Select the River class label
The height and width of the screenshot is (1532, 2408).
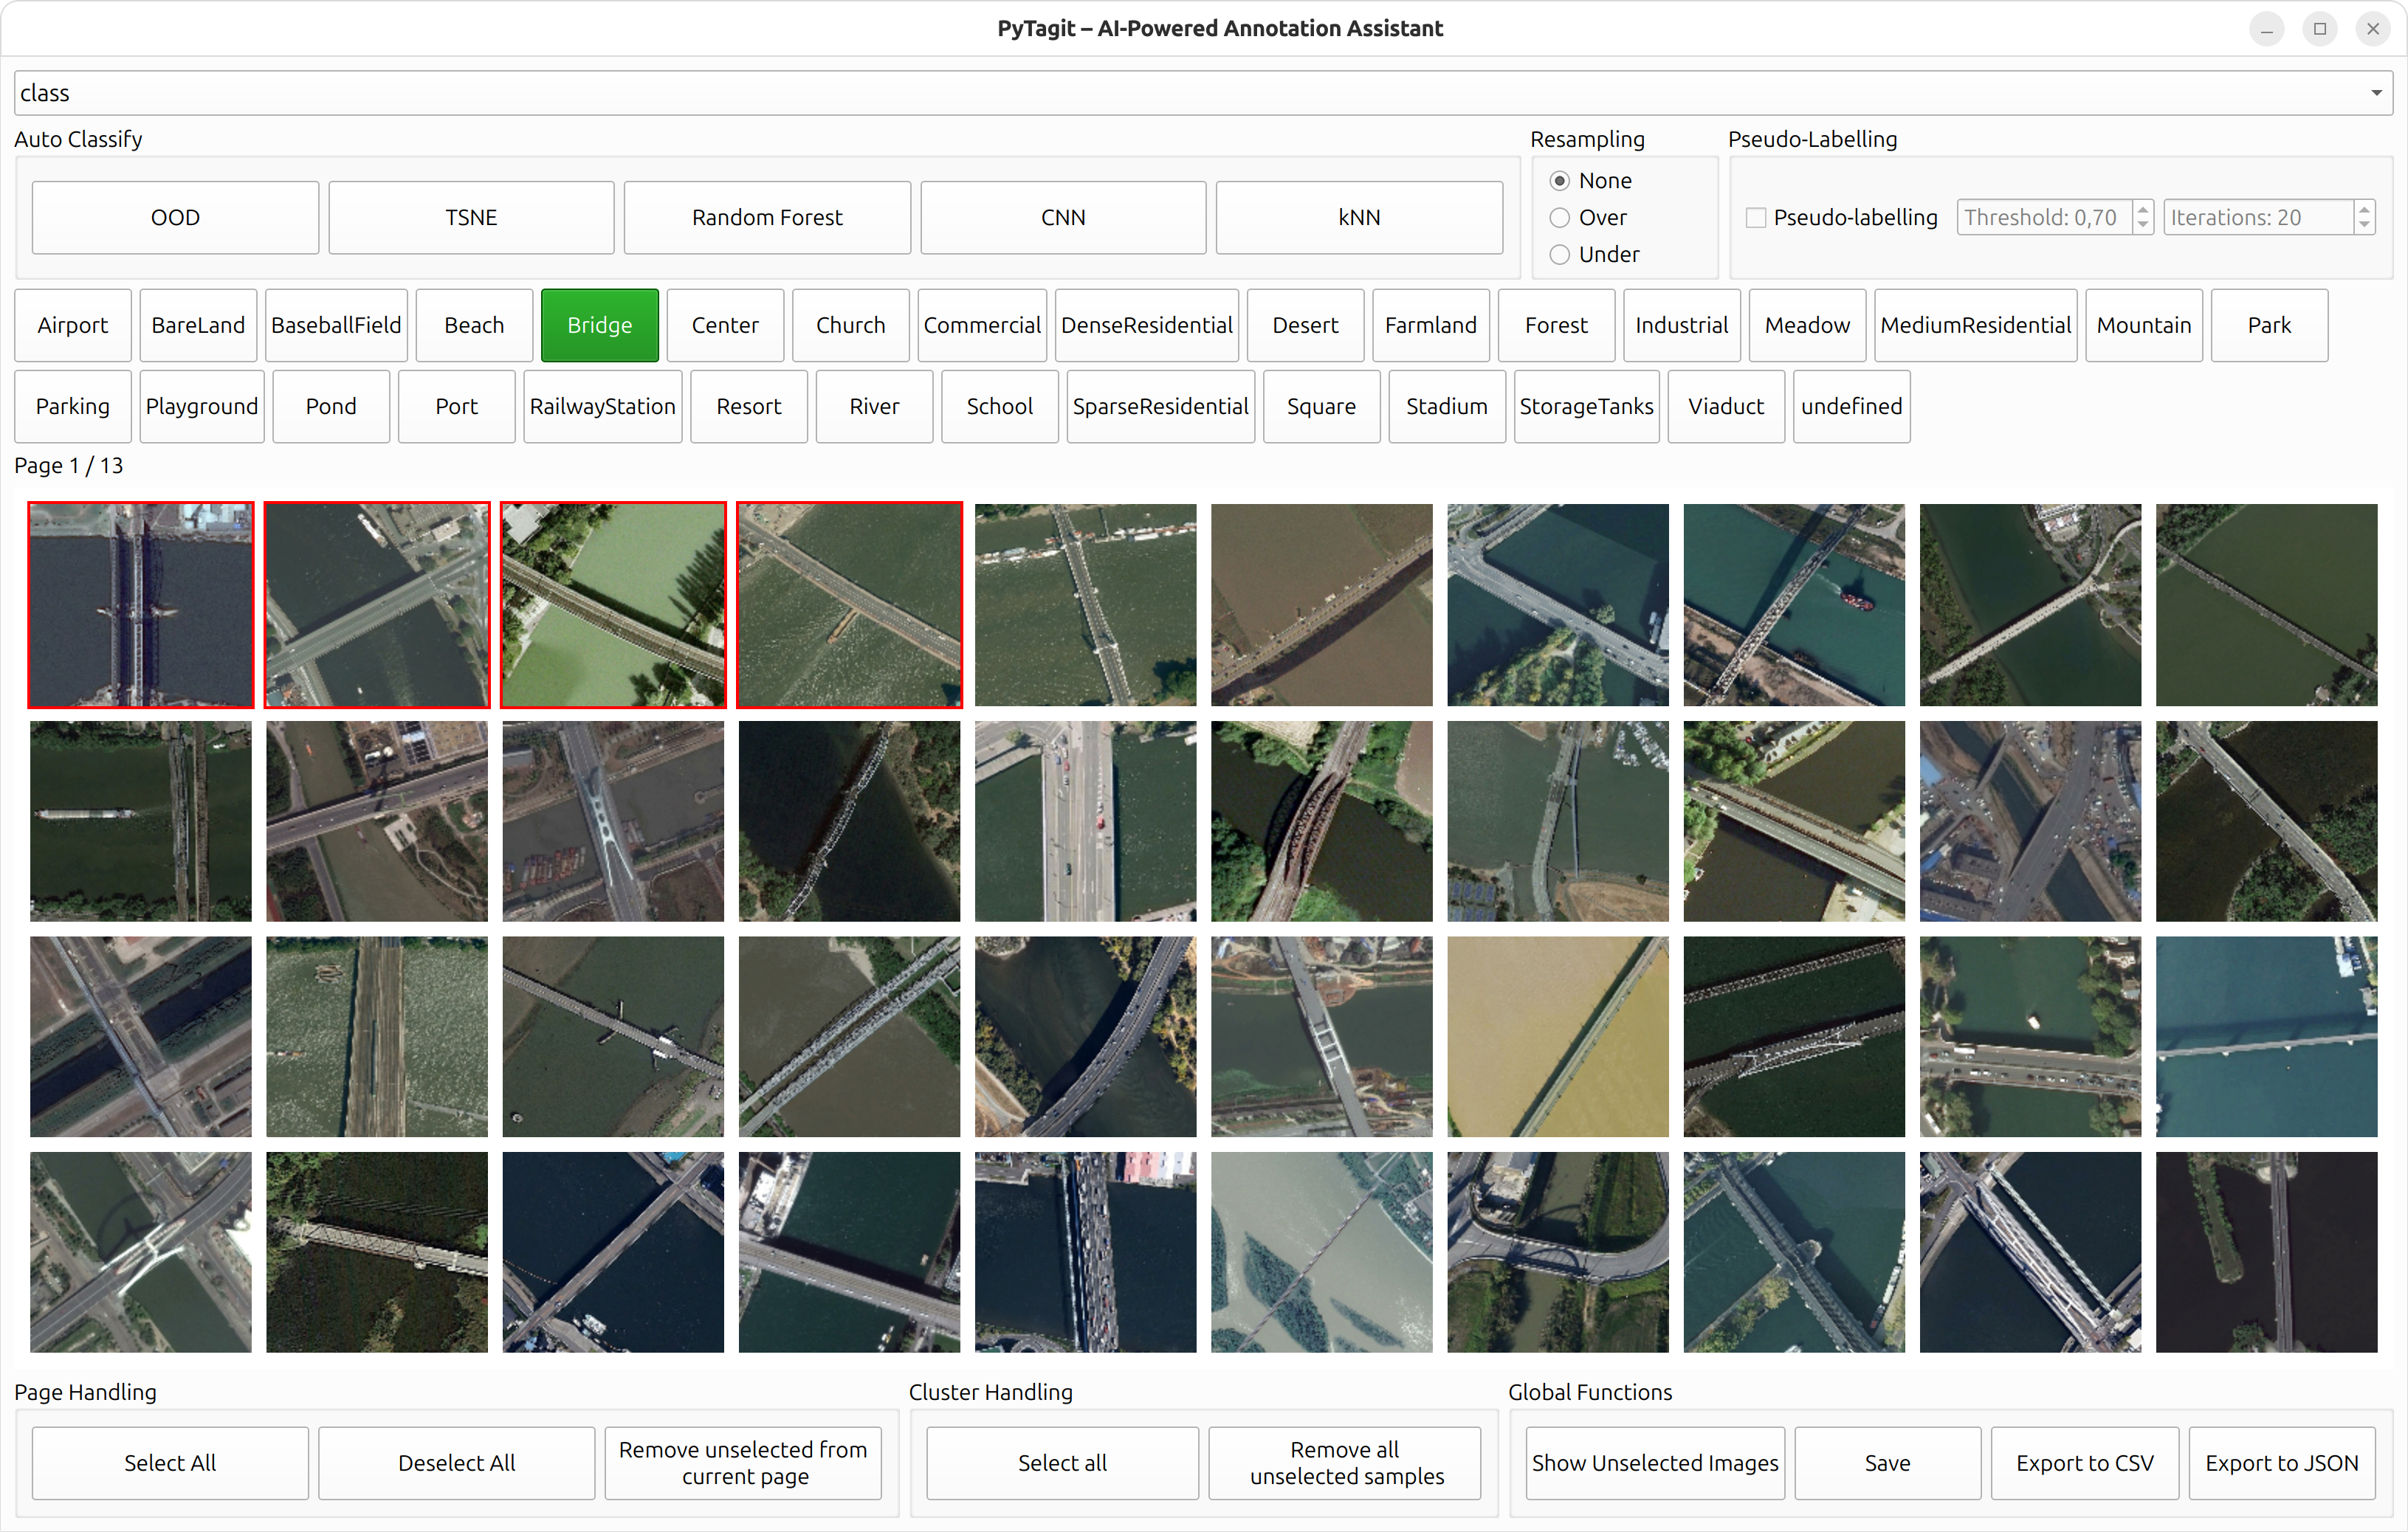[x=874, y=406]
